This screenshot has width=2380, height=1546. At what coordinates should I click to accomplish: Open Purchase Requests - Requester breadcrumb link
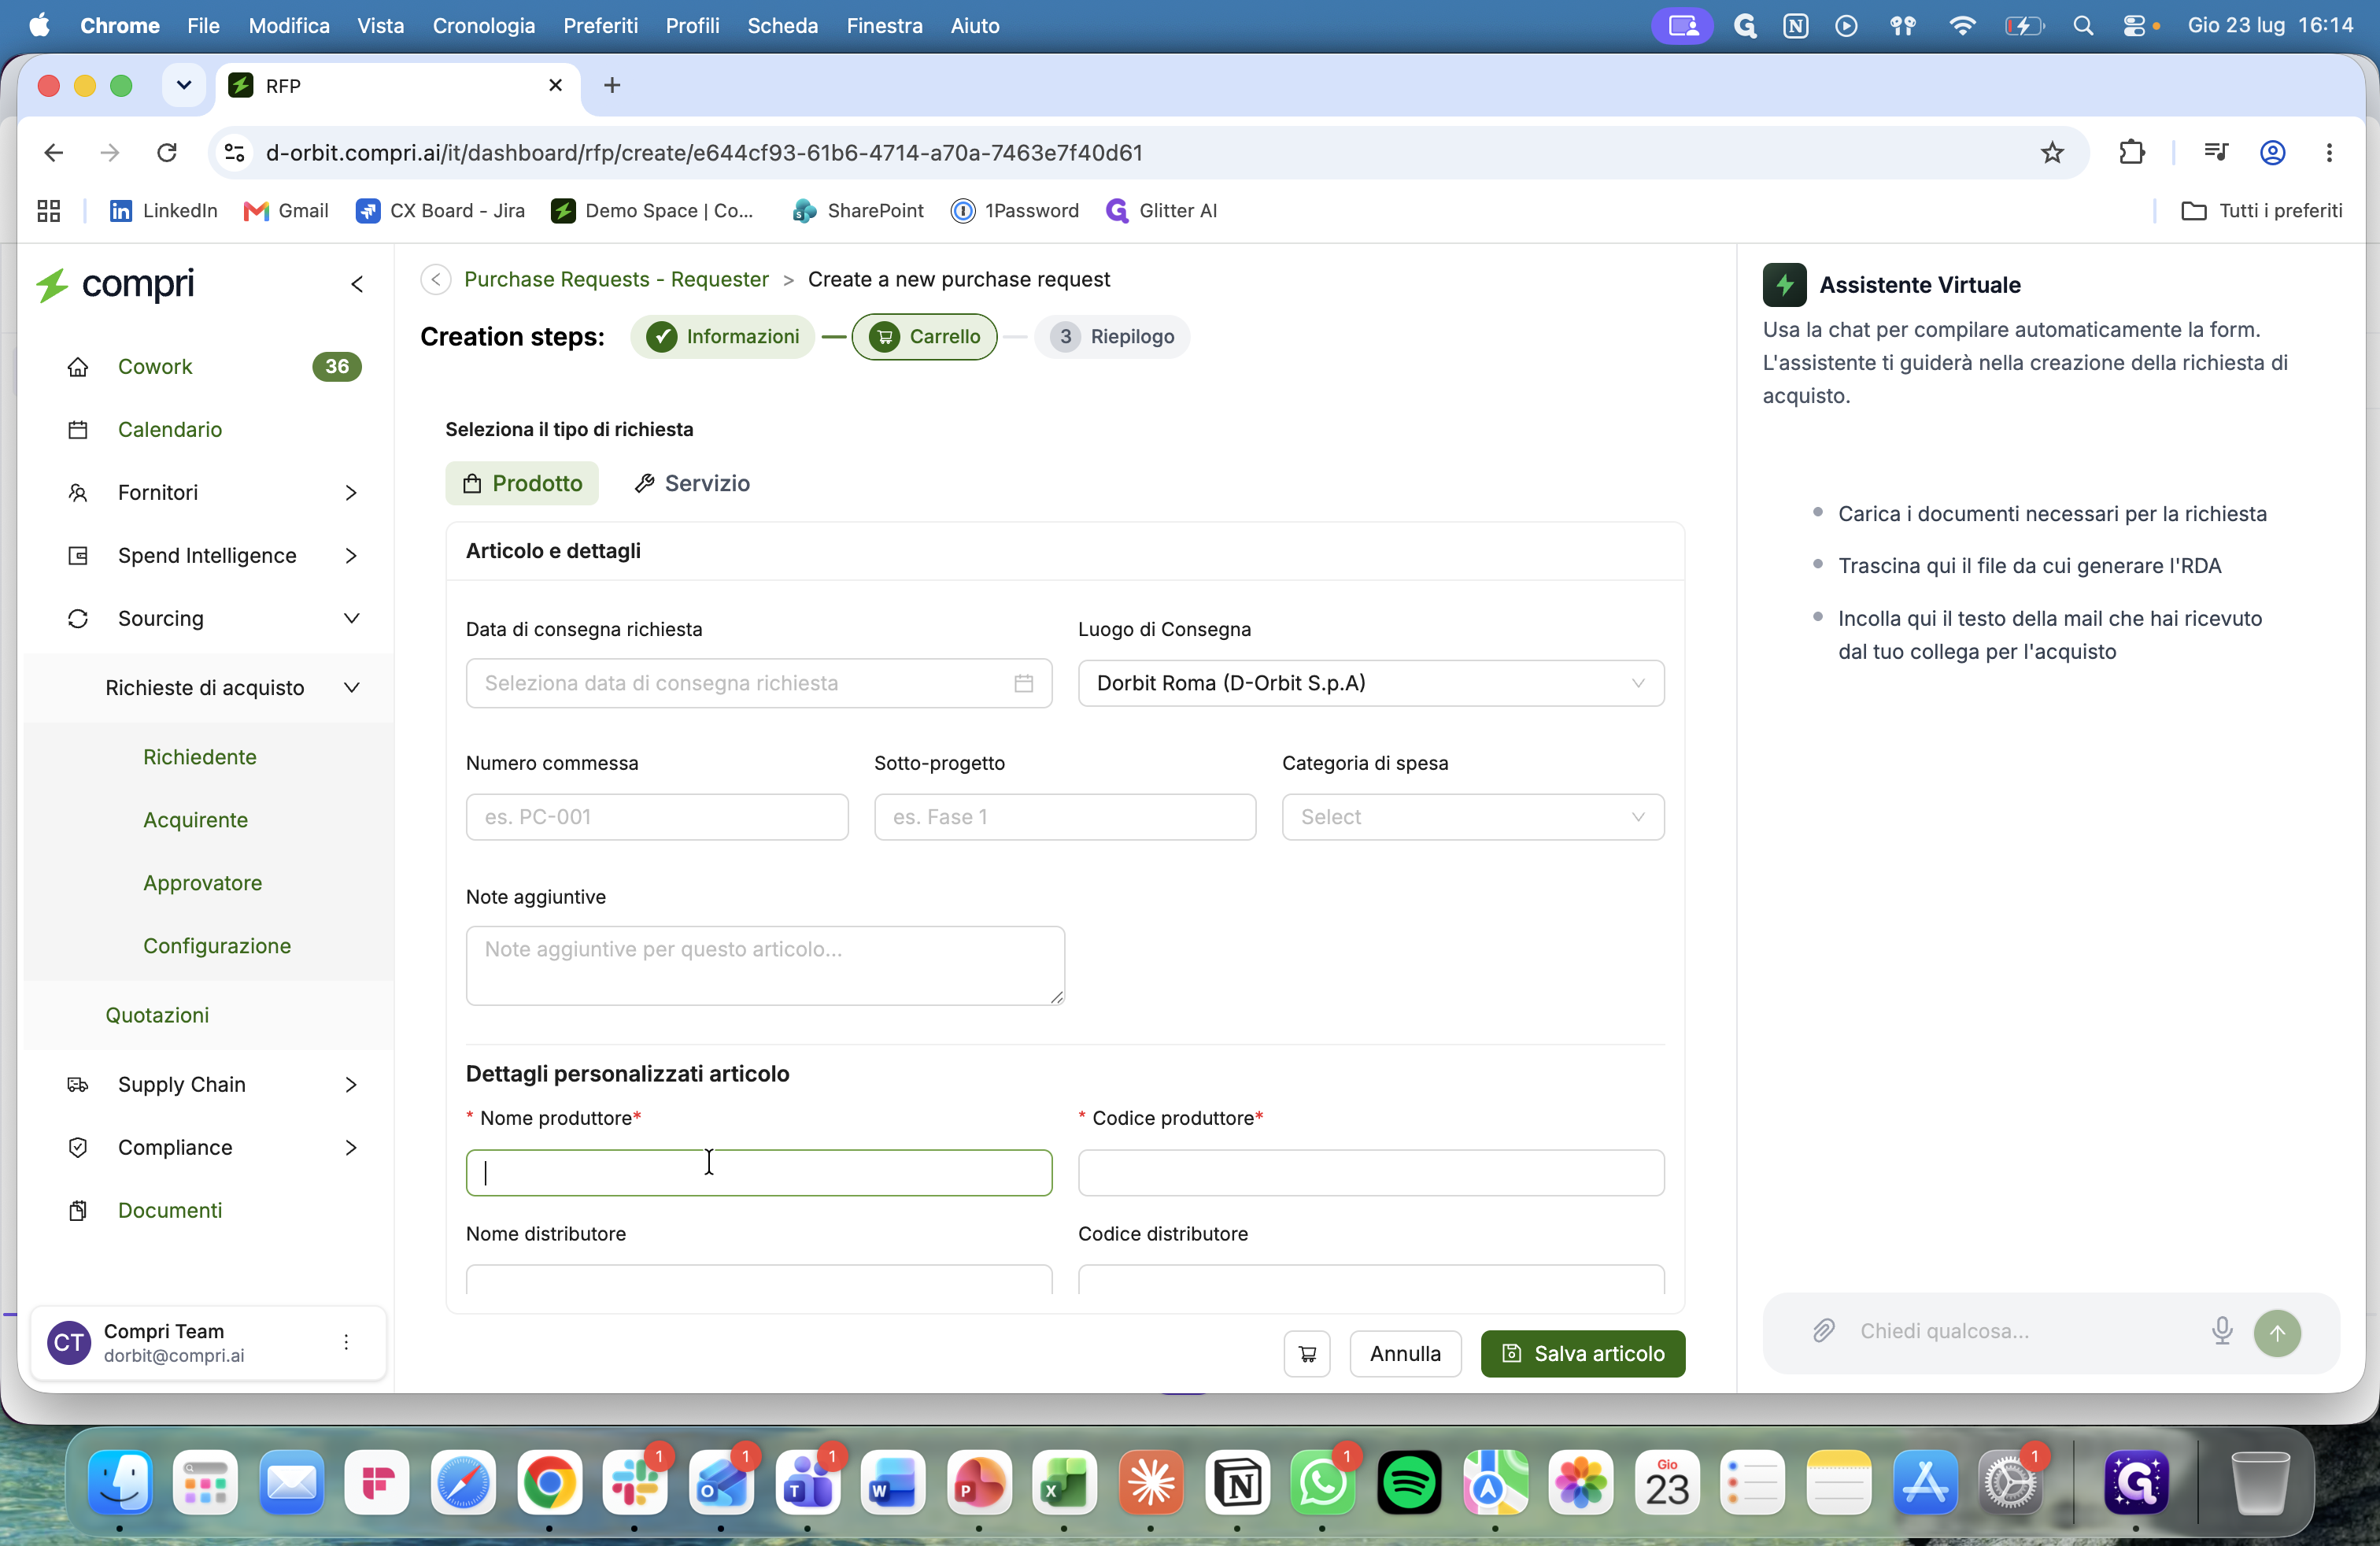click(x=616, y=280)
